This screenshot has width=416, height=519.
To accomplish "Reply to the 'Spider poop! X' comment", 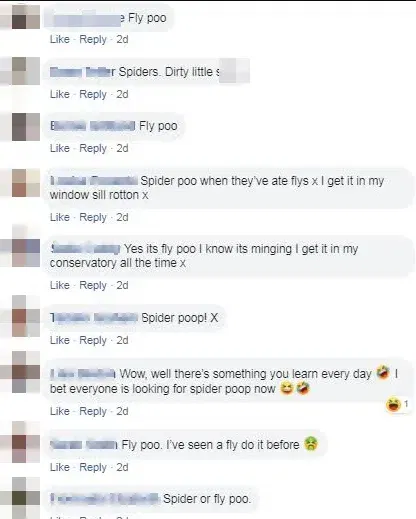I will tap(93, 340).
